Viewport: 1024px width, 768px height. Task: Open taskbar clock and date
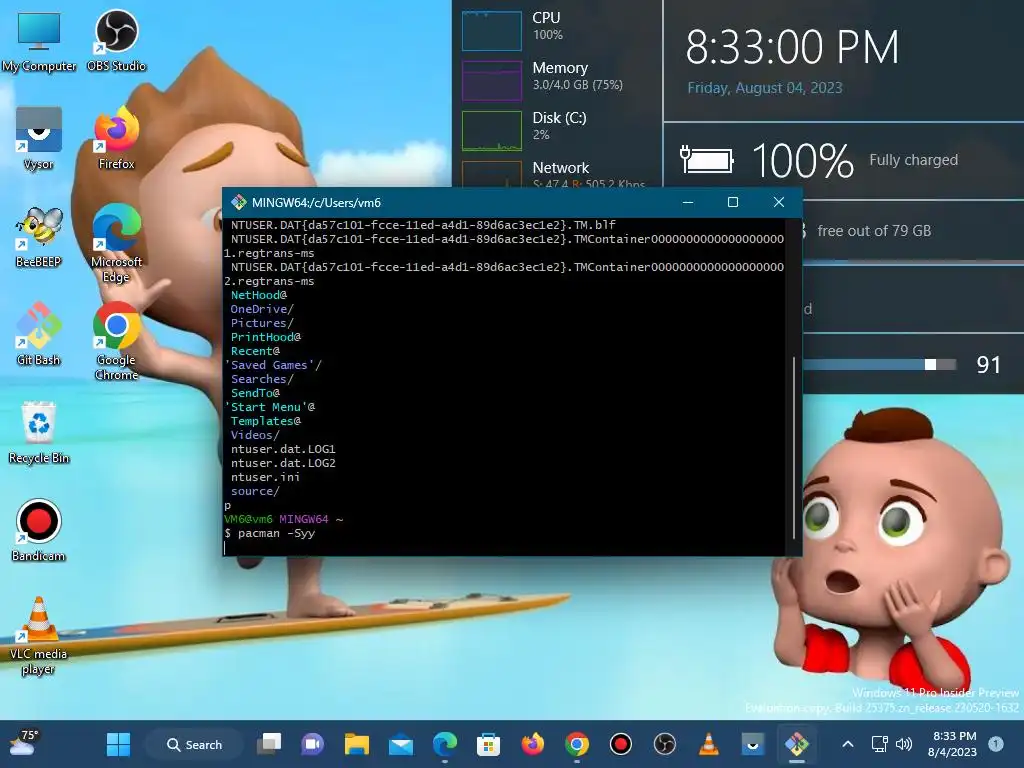(x=953, y=744)
